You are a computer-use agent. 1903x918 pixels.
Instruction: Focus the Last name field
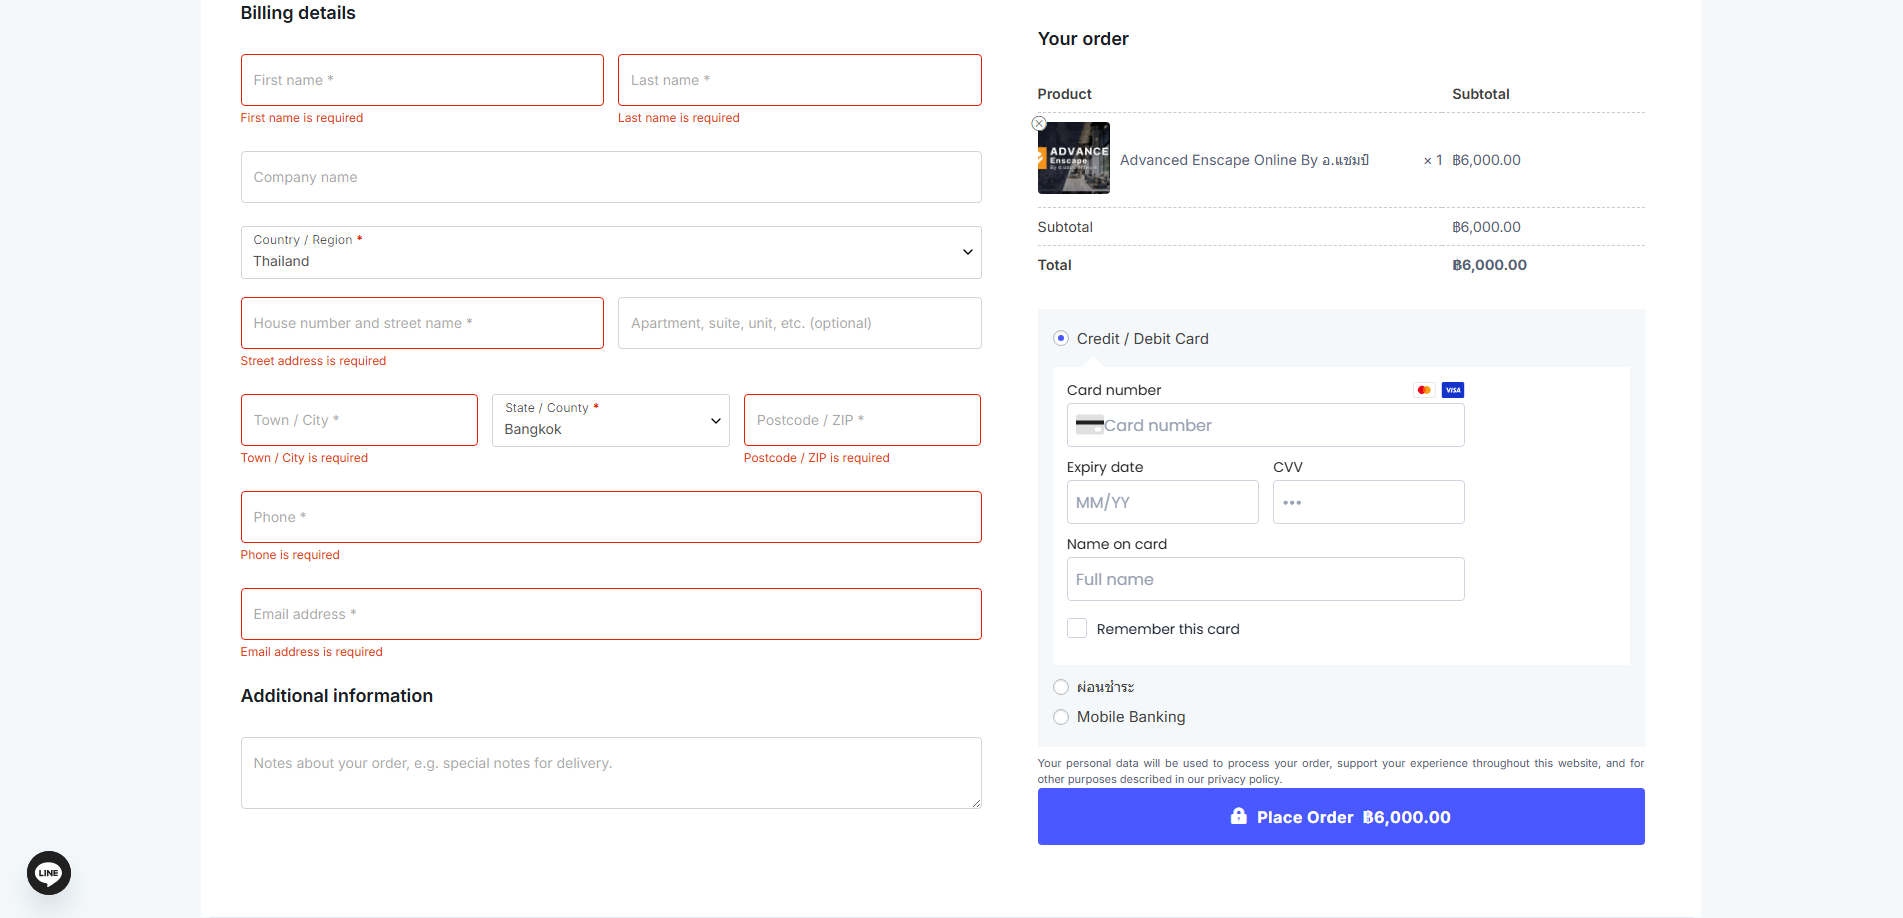[799, 80]
